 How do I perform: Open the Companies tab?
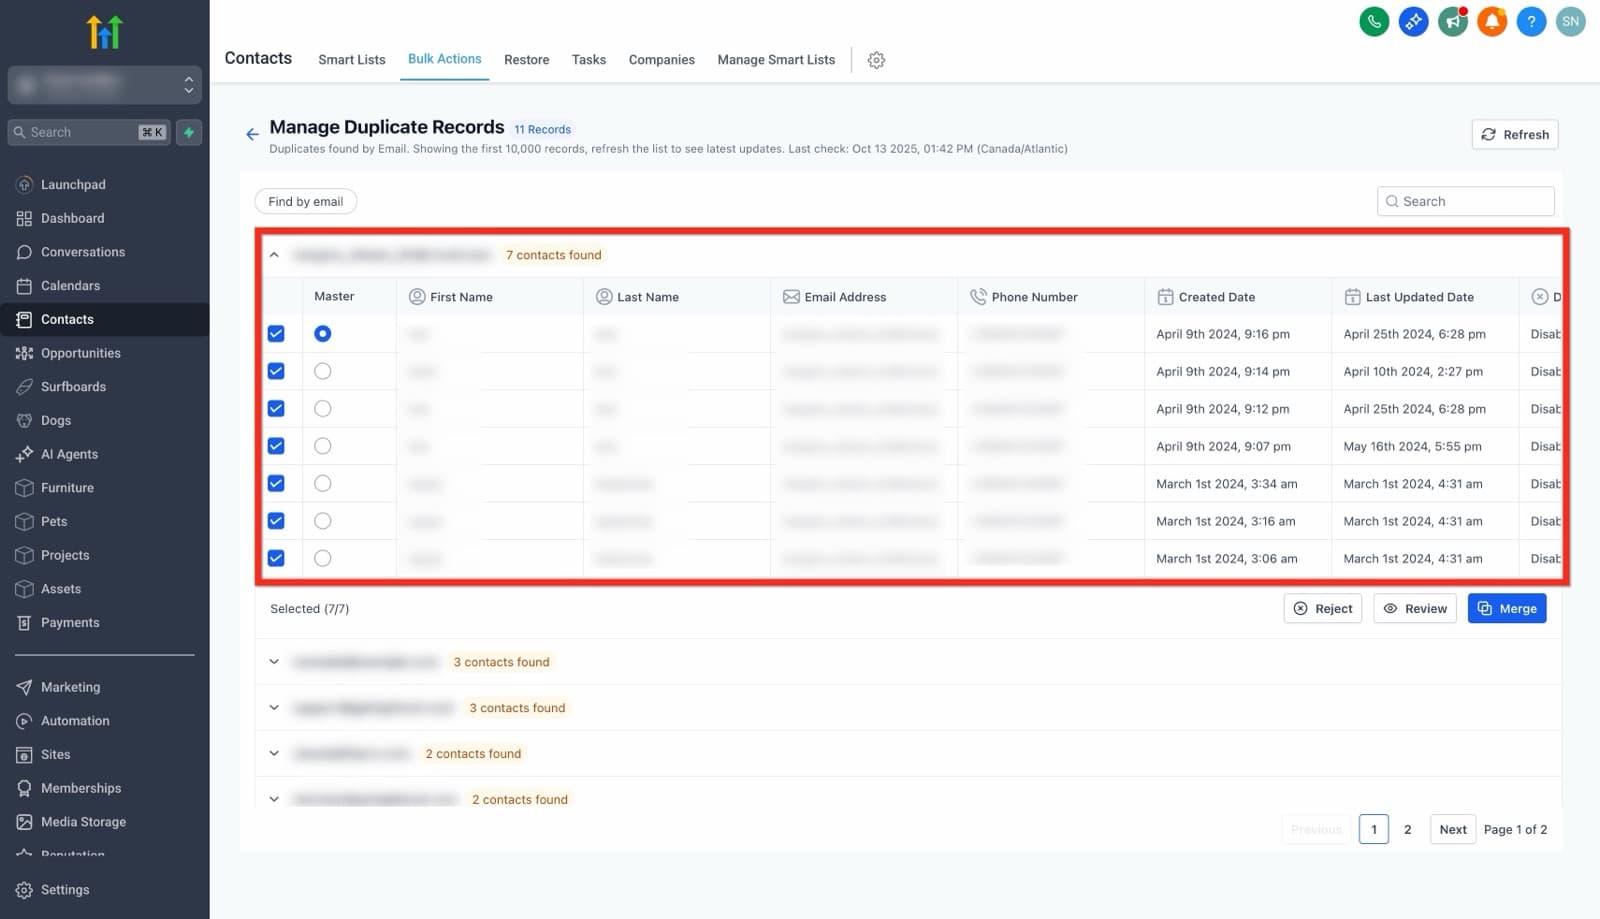(x=662, y=60)
